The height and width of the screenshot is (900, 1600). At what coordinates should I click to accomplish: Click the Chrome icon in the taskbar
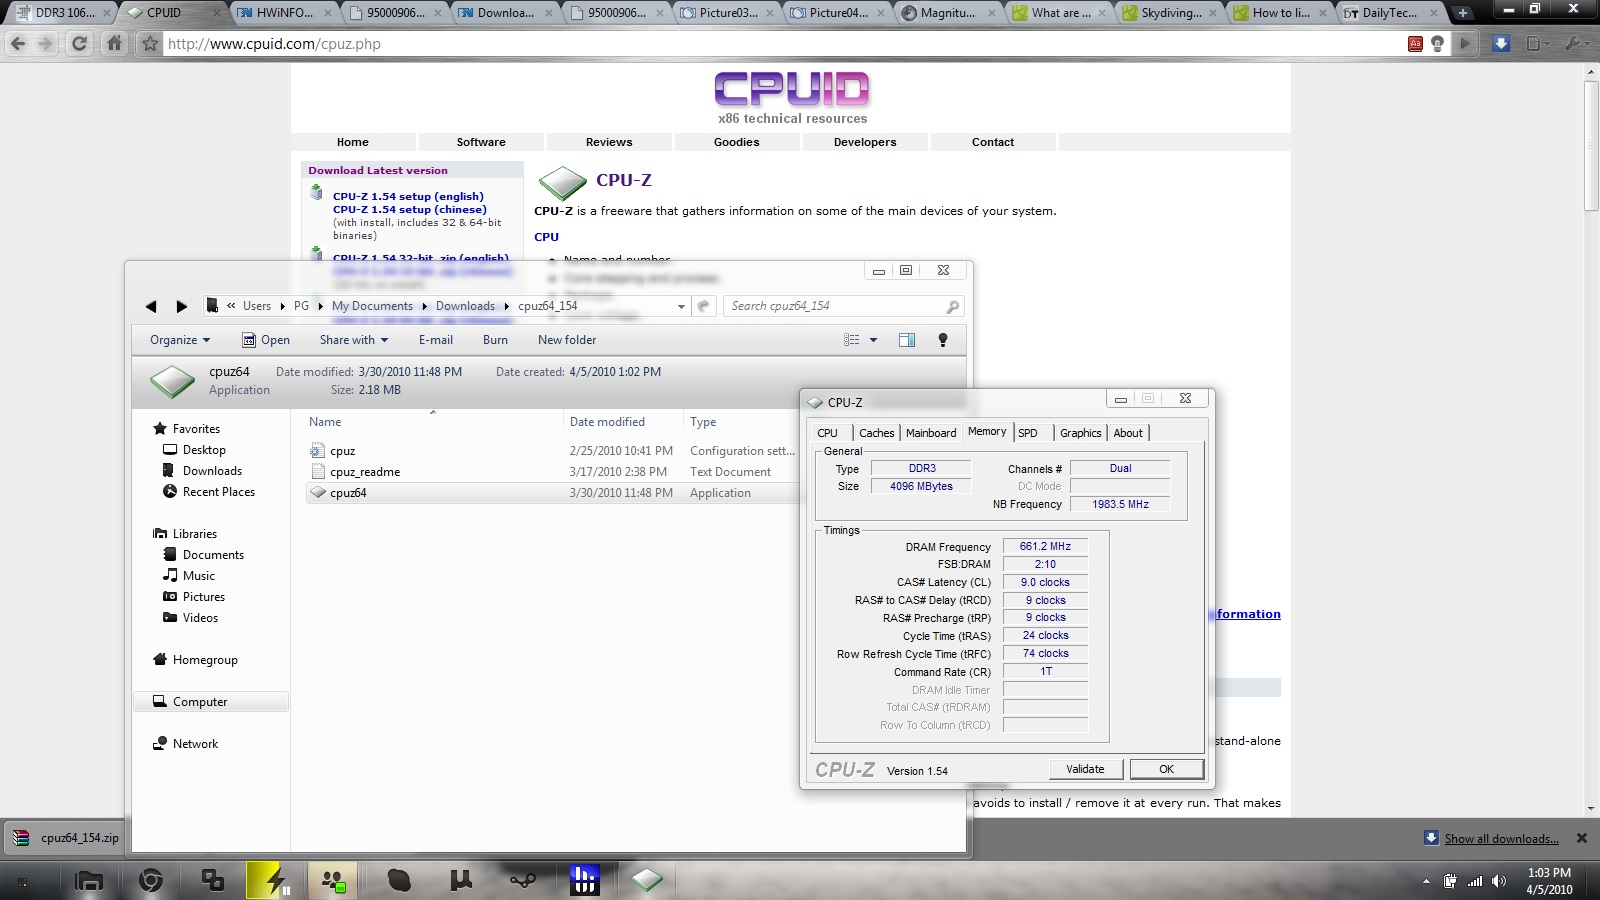tap(151, 881)
